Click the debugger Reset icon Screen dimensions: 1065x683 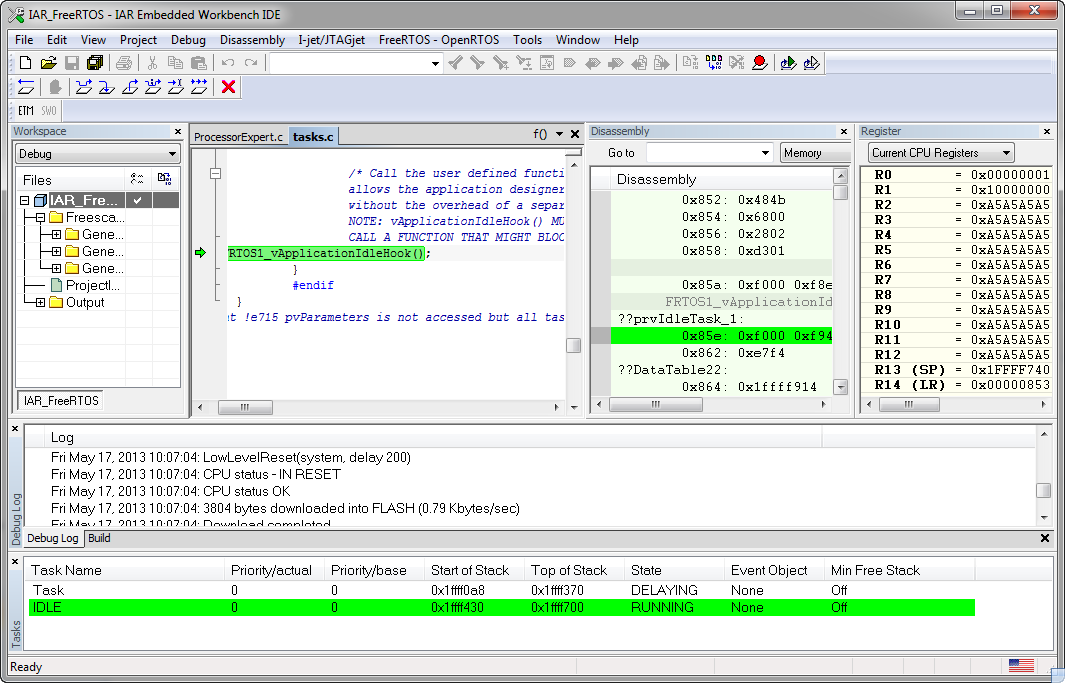[x=26, y=87]
